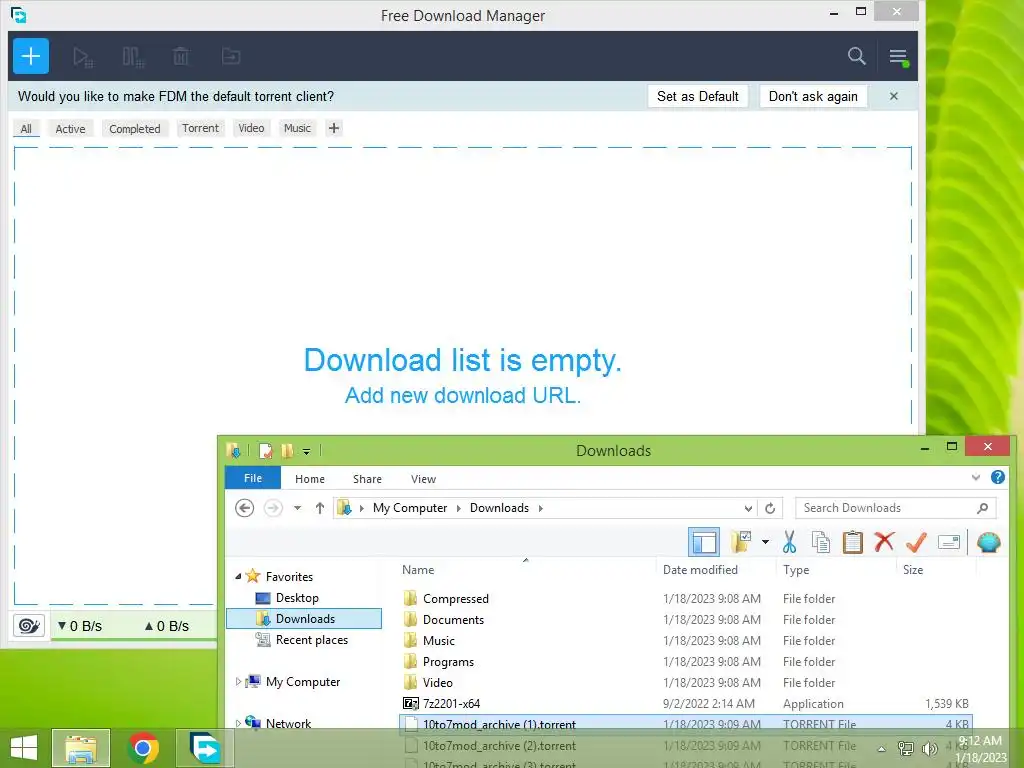Open the Windows Start button
This screenshot has width=1024, height=768.
click(24, 748)
